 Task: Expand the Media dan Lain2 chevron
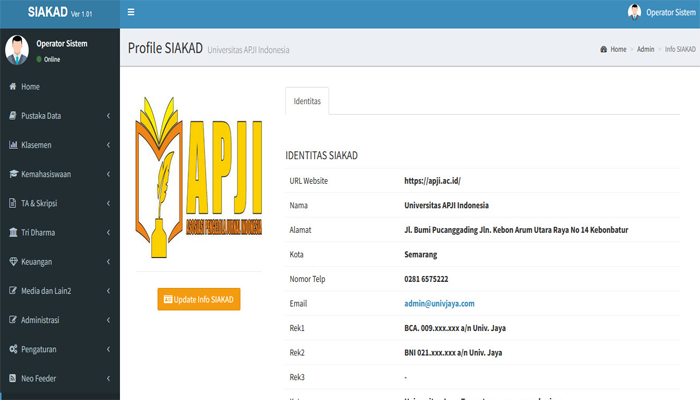[x=108, y=291]
